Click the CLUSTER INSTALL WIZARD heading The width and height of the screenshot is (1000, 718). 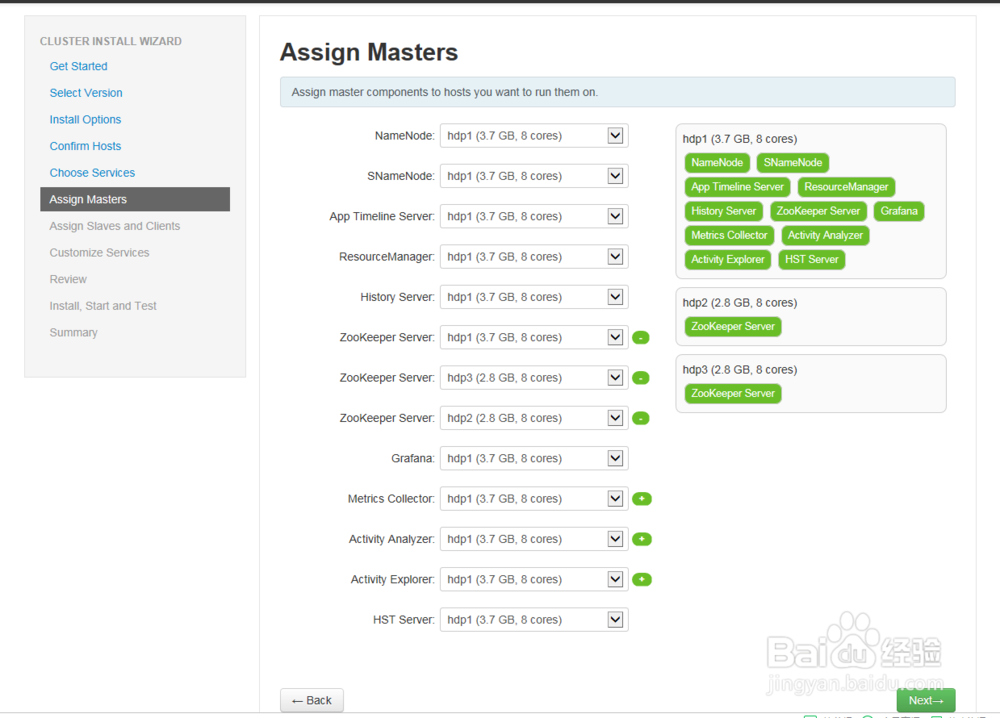(111, 41)
